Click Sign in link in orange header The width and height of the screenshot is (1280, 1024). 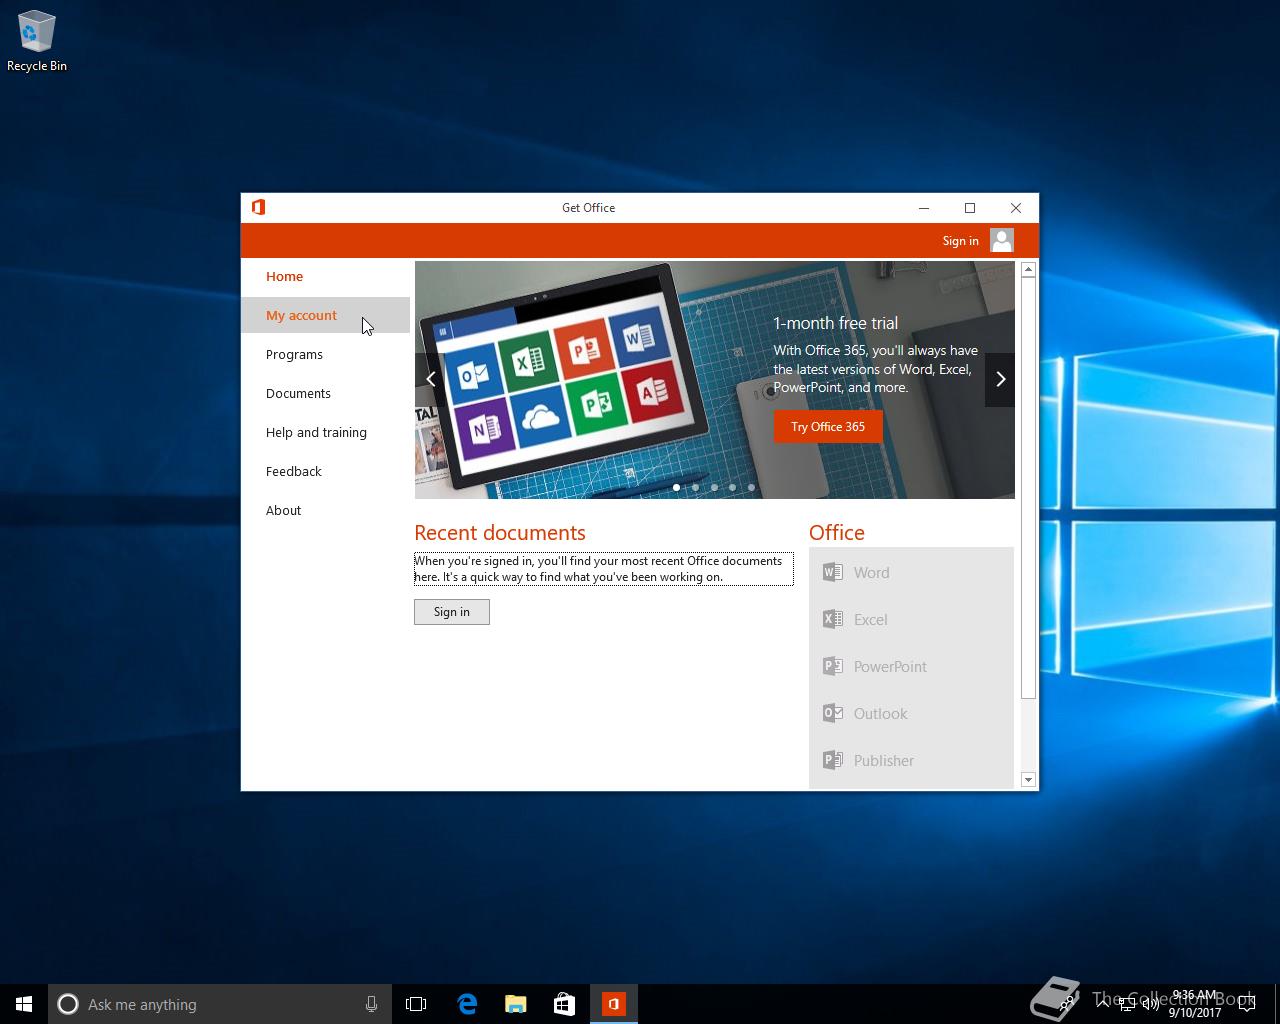click(960, 241)
